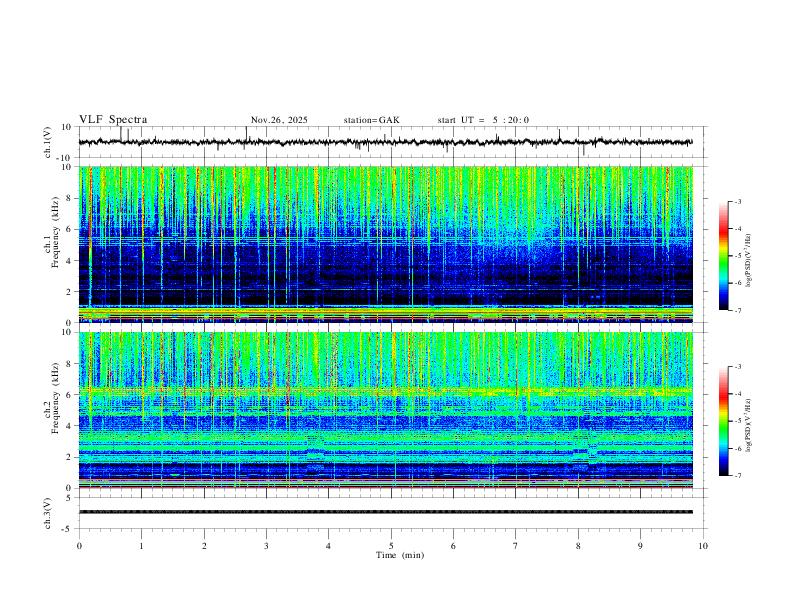Click the ch.3 voltage waveform band
792x612 pixels.
[x=385, y=512]
